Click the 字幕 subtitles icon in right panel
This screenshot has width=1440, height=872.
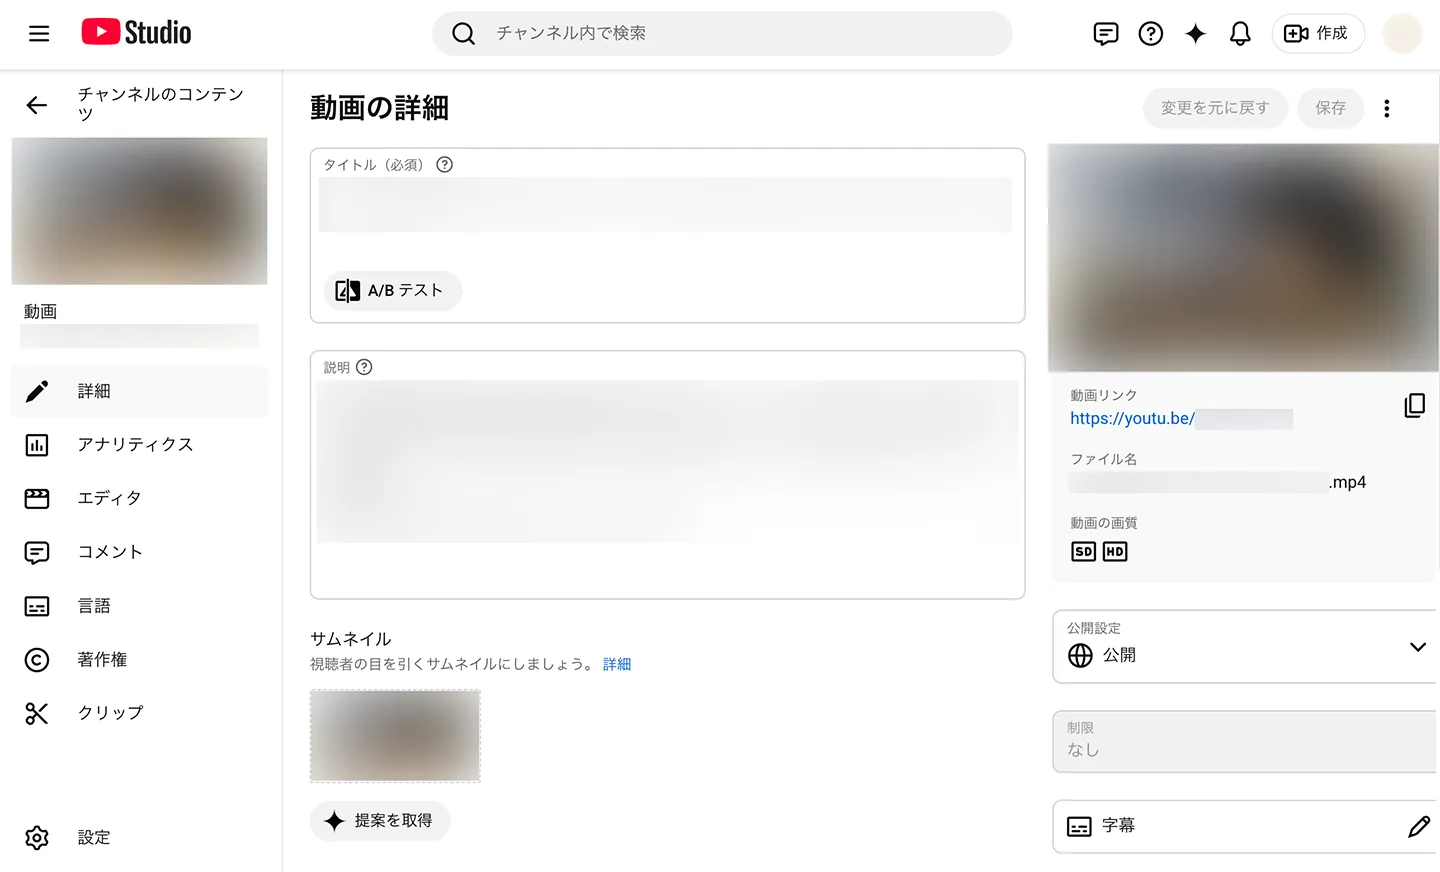[1079, 827]
